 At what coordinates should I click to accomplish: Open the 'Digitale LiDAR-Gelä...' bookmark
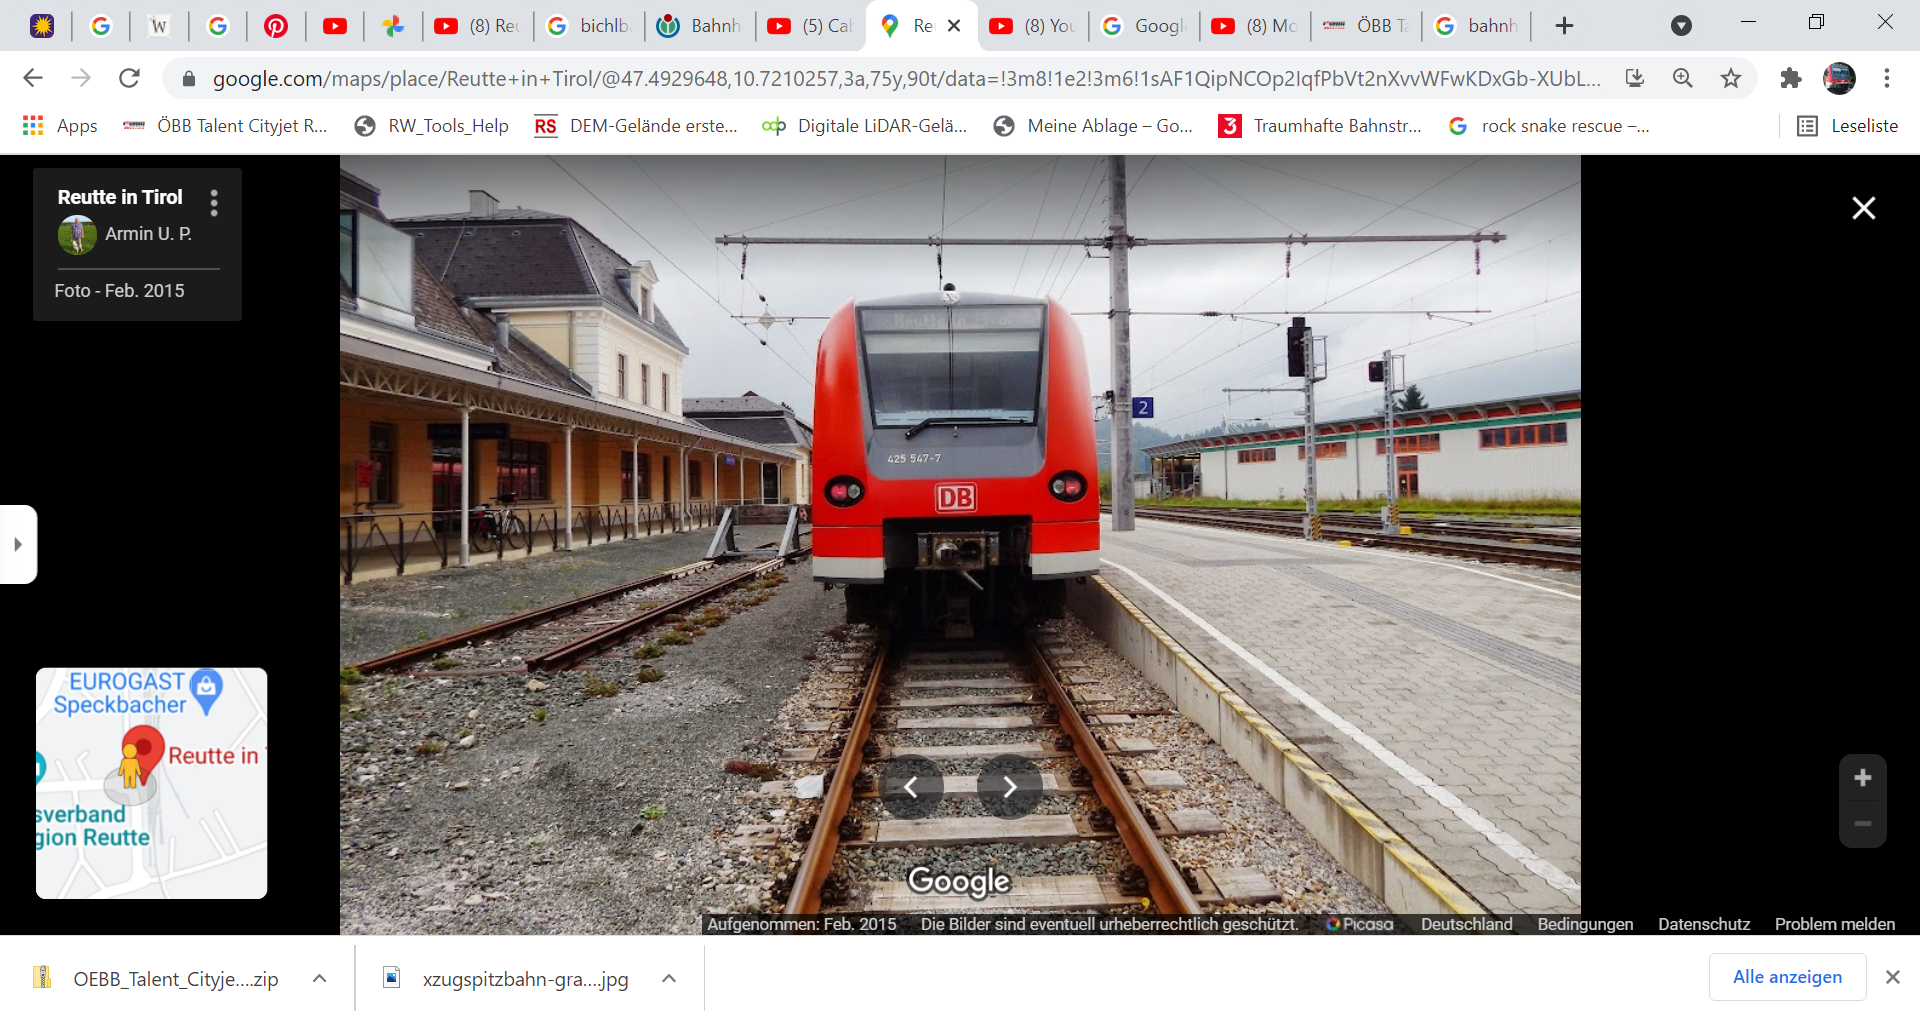coord(865,126)
